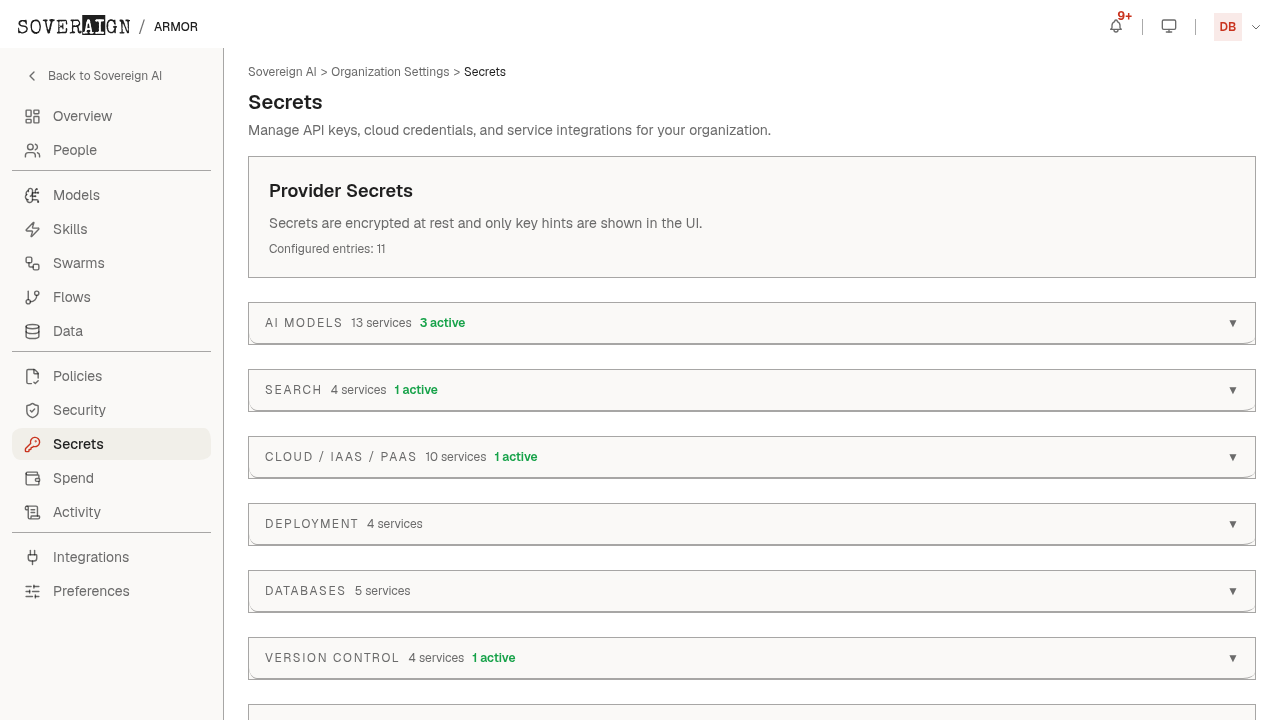This screenshot has width=1280, height=720.
Task: Open Integrations settings
Action: 111,557
